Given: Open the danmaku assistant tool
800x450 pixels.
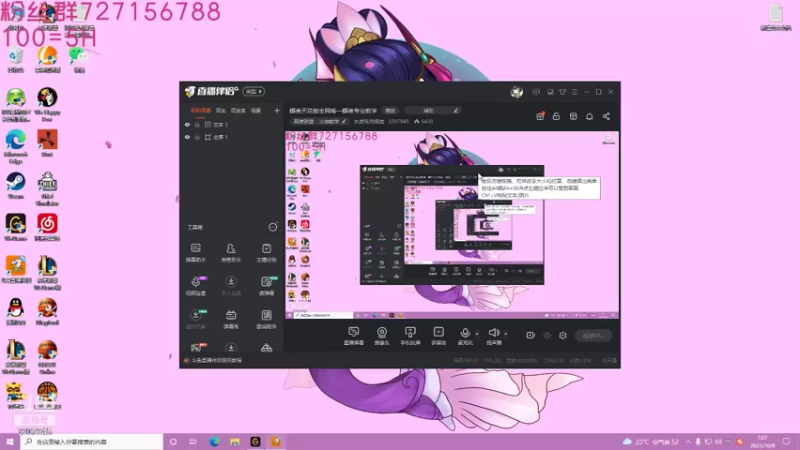Looking at the screenshot, I should pos(195,253).
